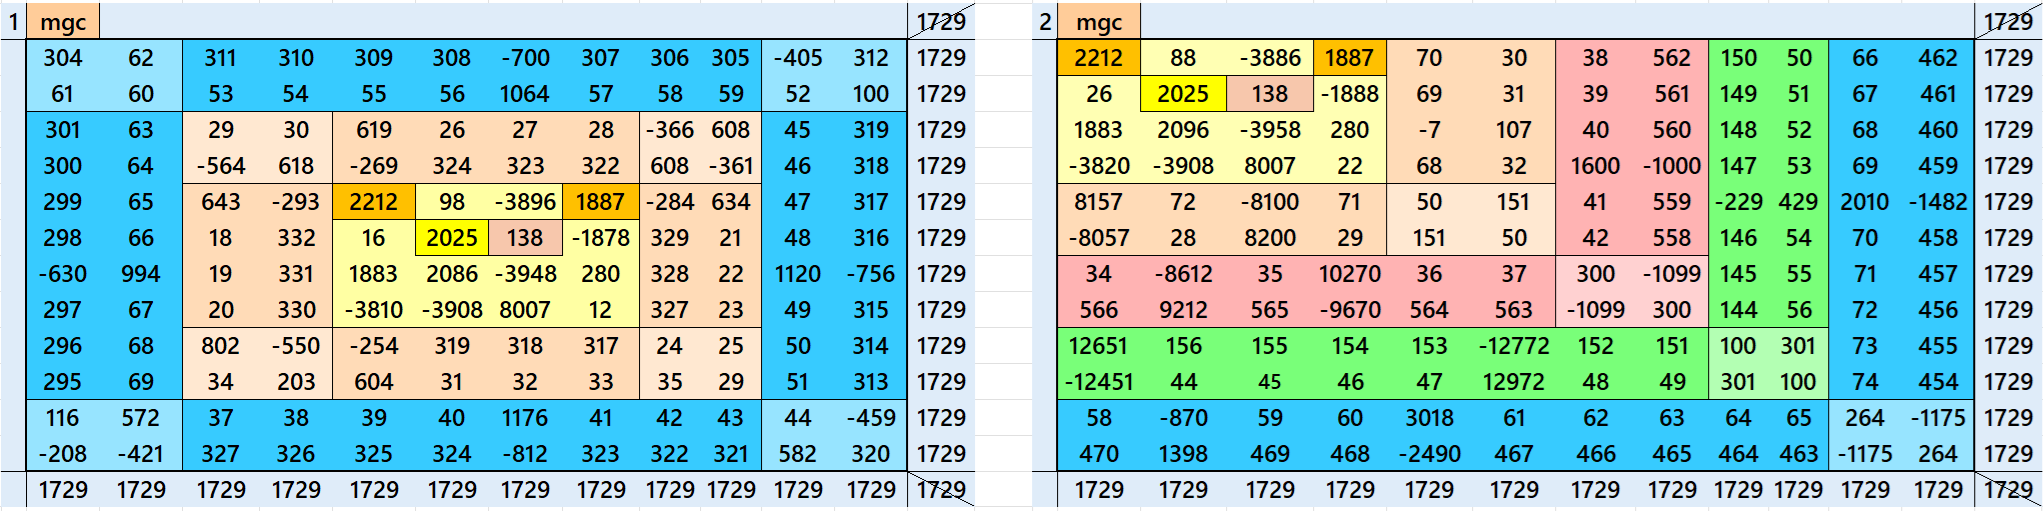Select the cell containing 994
Image resolution: width=2043 pixels, height=511 pixels.
coord(141,274)
